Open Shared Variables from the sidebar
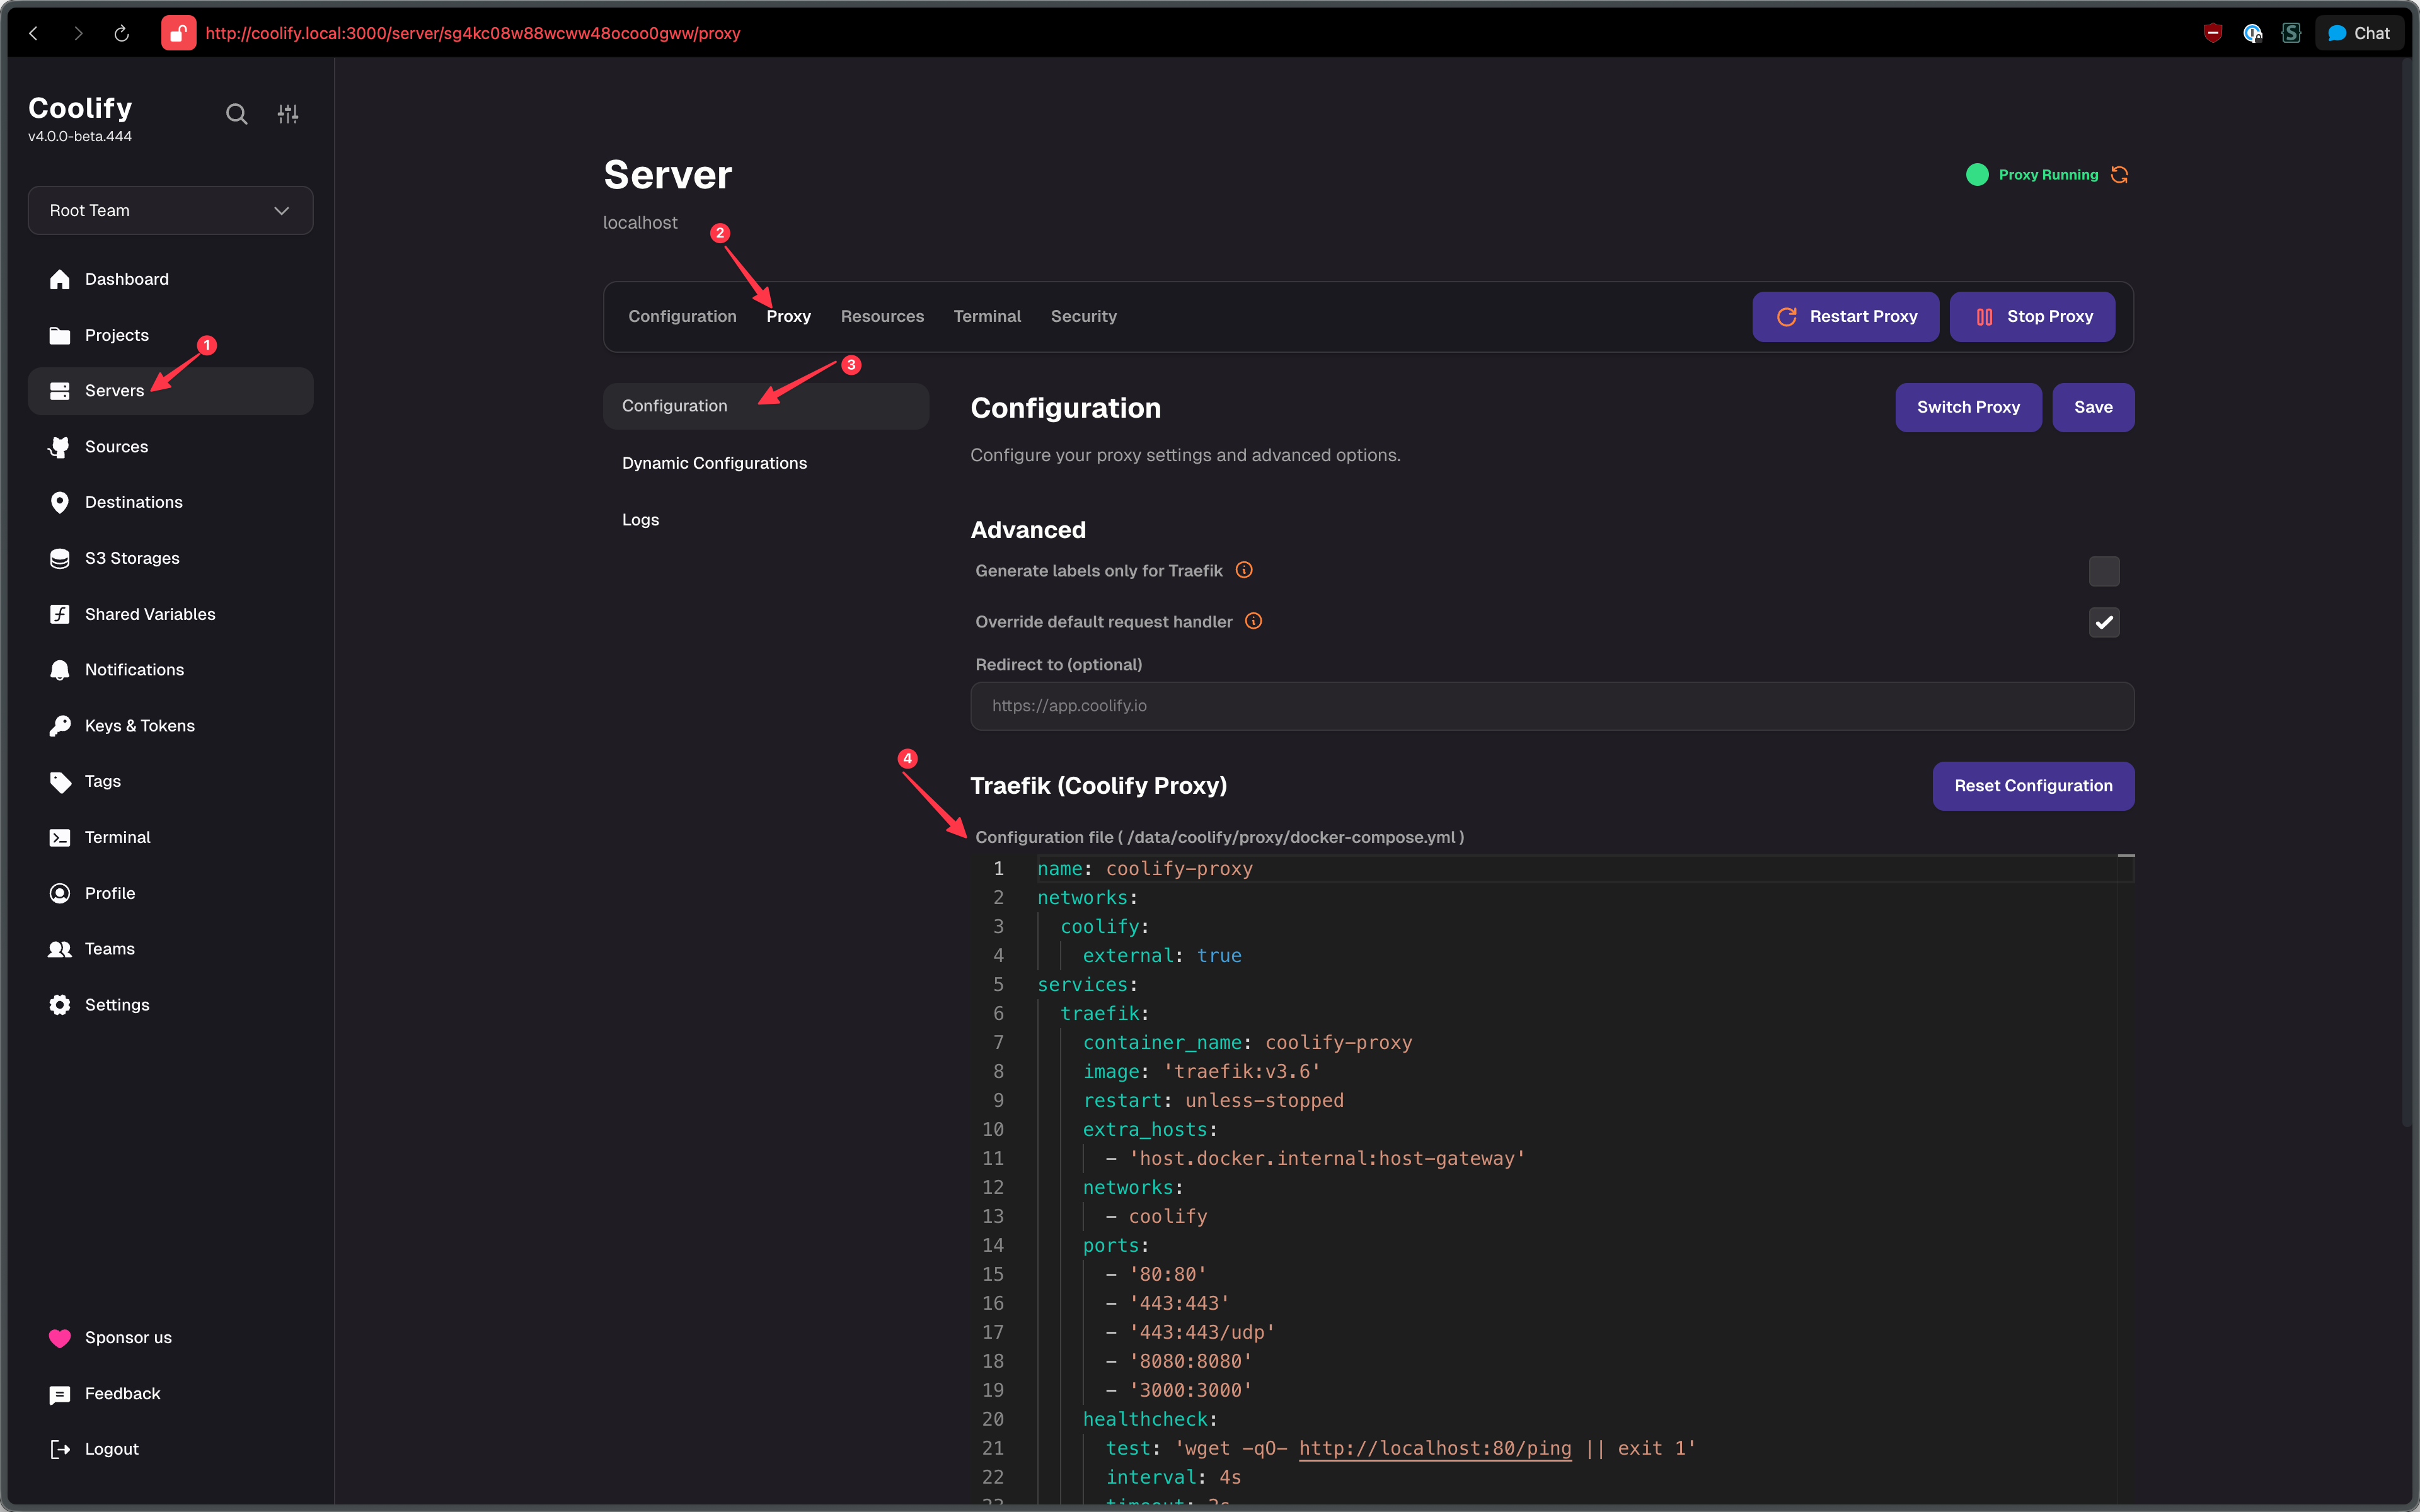The image size is (2420, 1512). 150,613
